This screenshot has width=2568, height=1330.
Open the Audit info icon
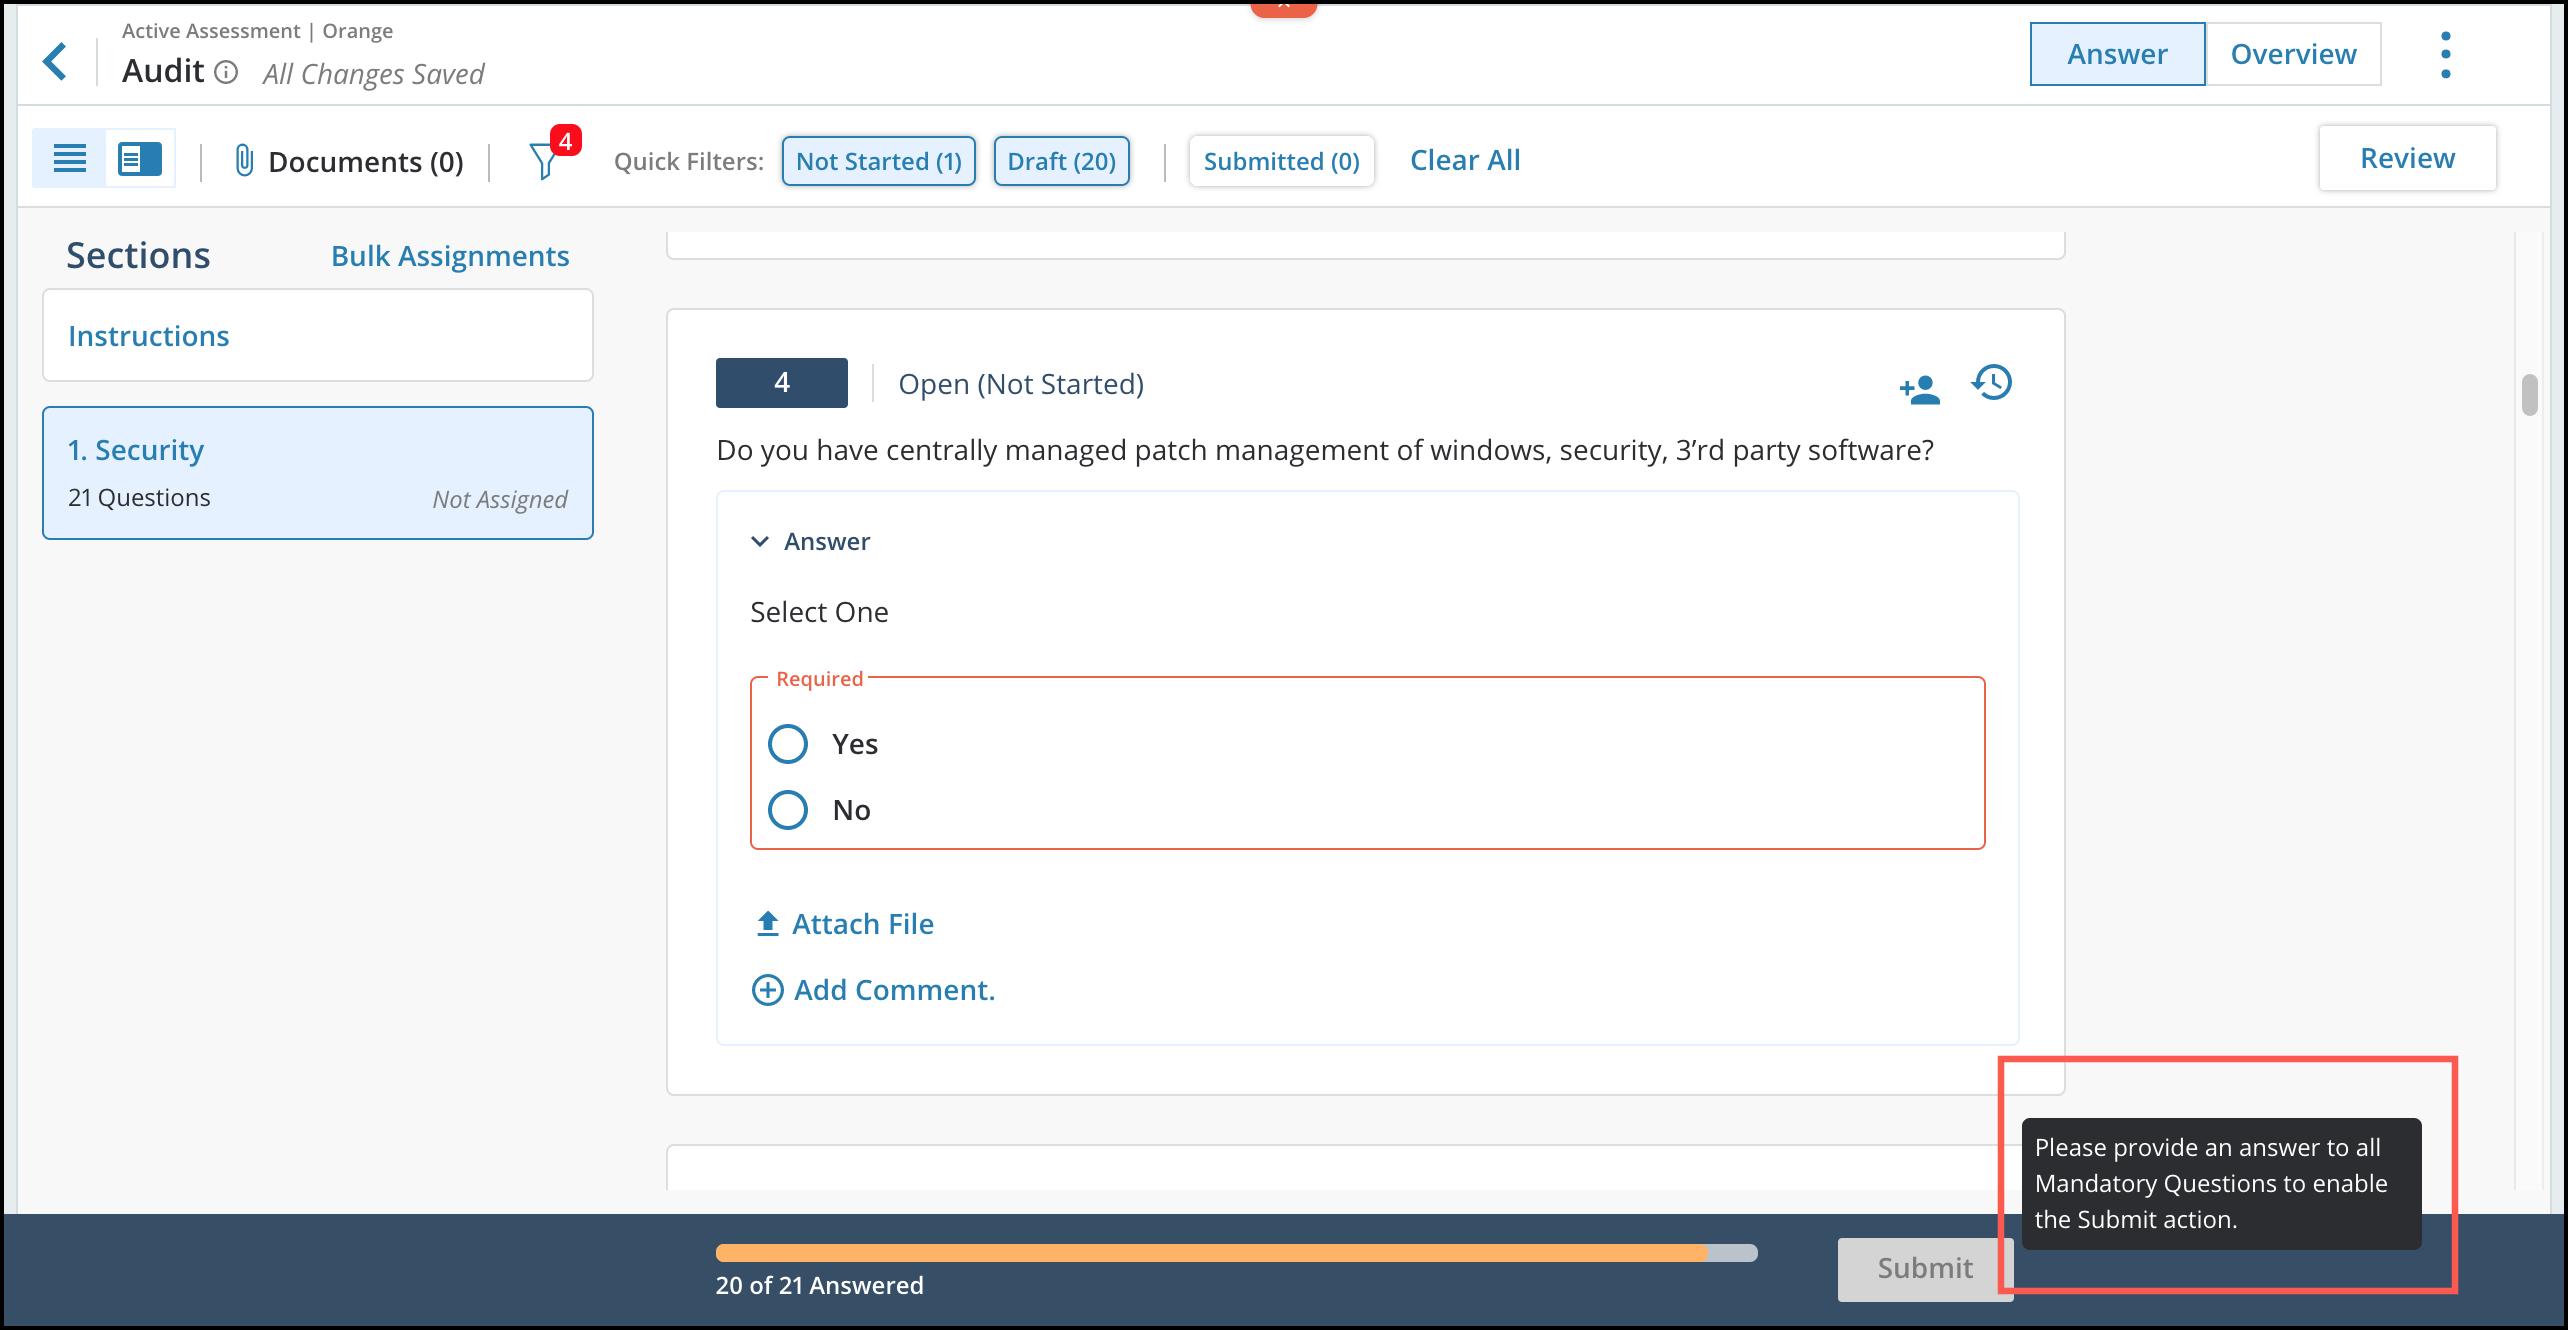pos(227,72)
